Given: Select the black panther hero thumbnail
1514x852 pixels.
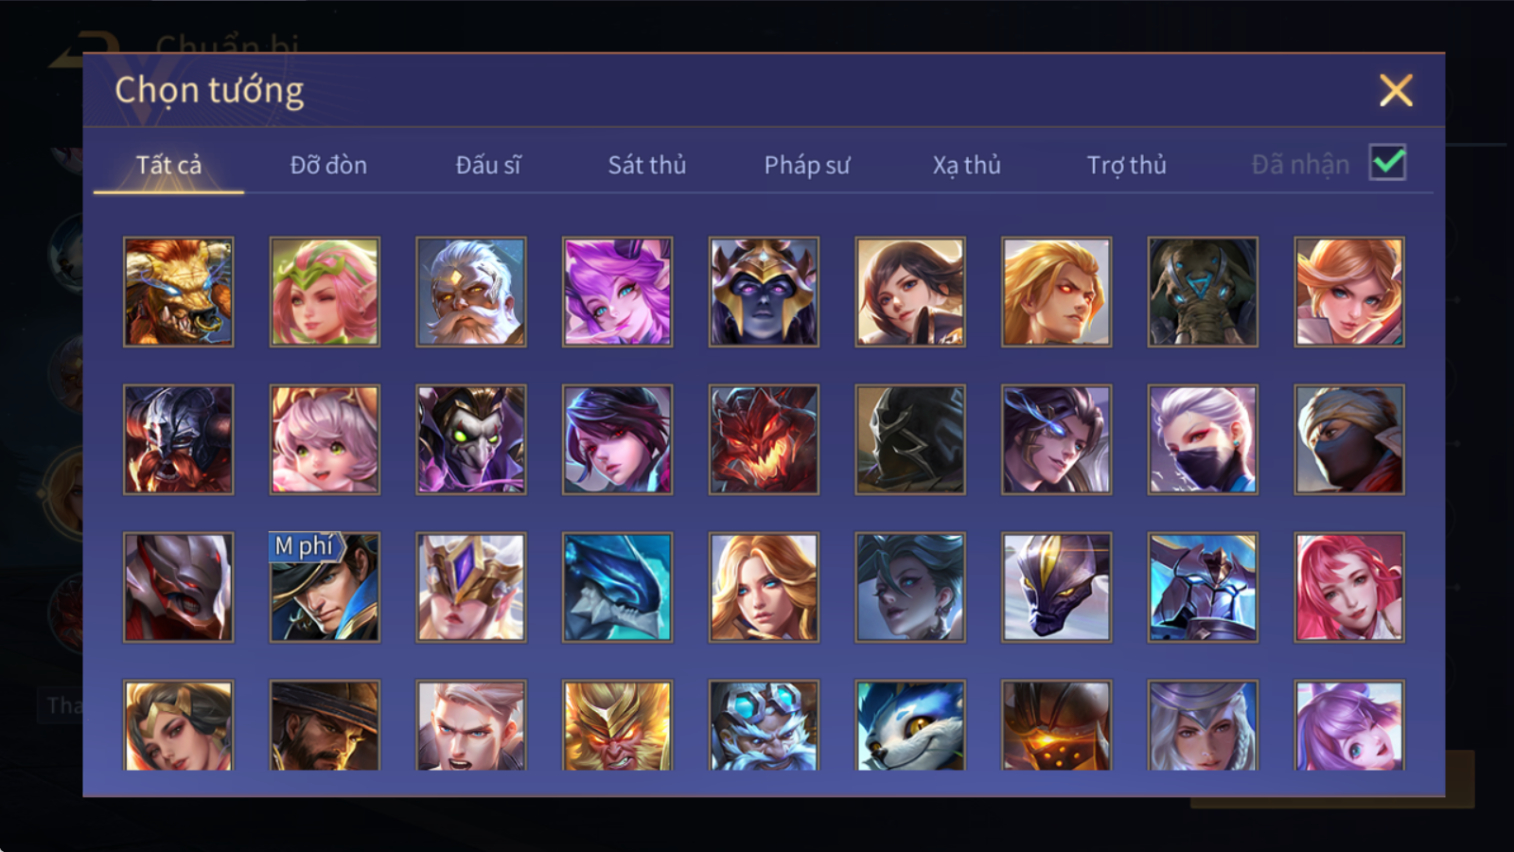Looking at the screenshot, I should coord(1056,587).
